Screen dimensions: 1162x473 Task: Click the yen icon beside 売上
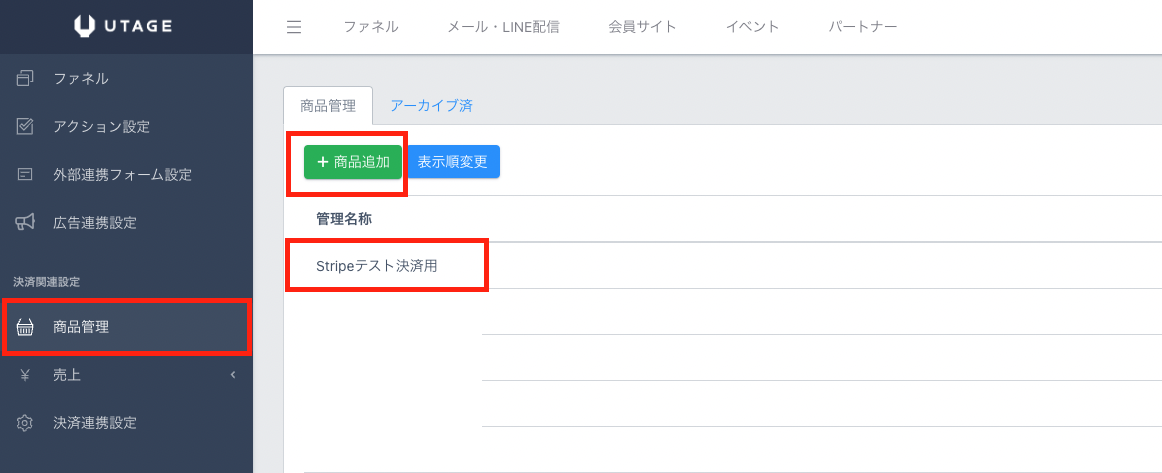click(26, 375)
